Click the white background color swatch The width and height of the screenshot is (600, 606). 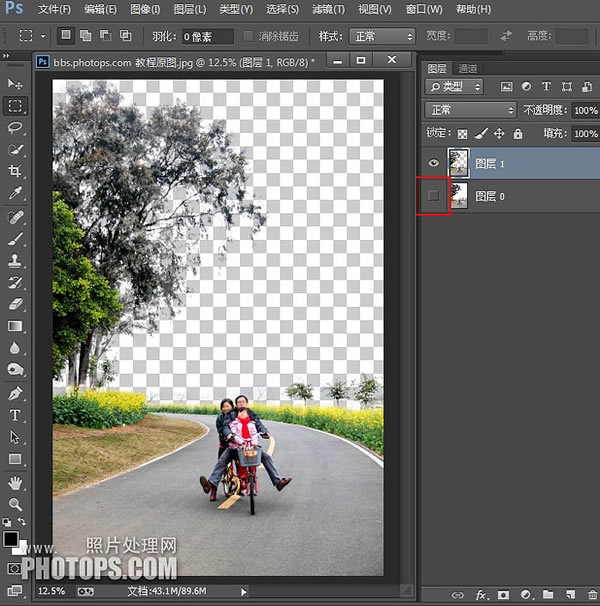point(22,548)
